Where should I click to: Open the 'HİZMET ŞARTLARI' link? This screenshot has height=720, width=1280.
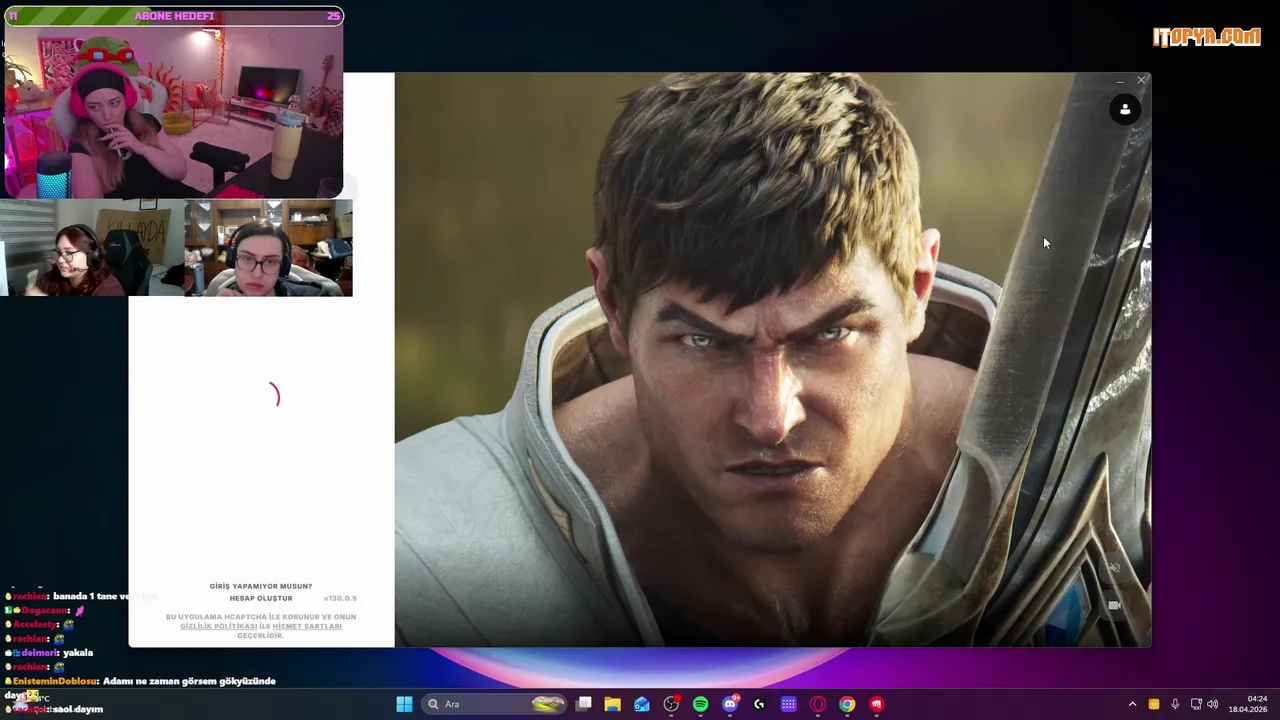click(307, 626)
